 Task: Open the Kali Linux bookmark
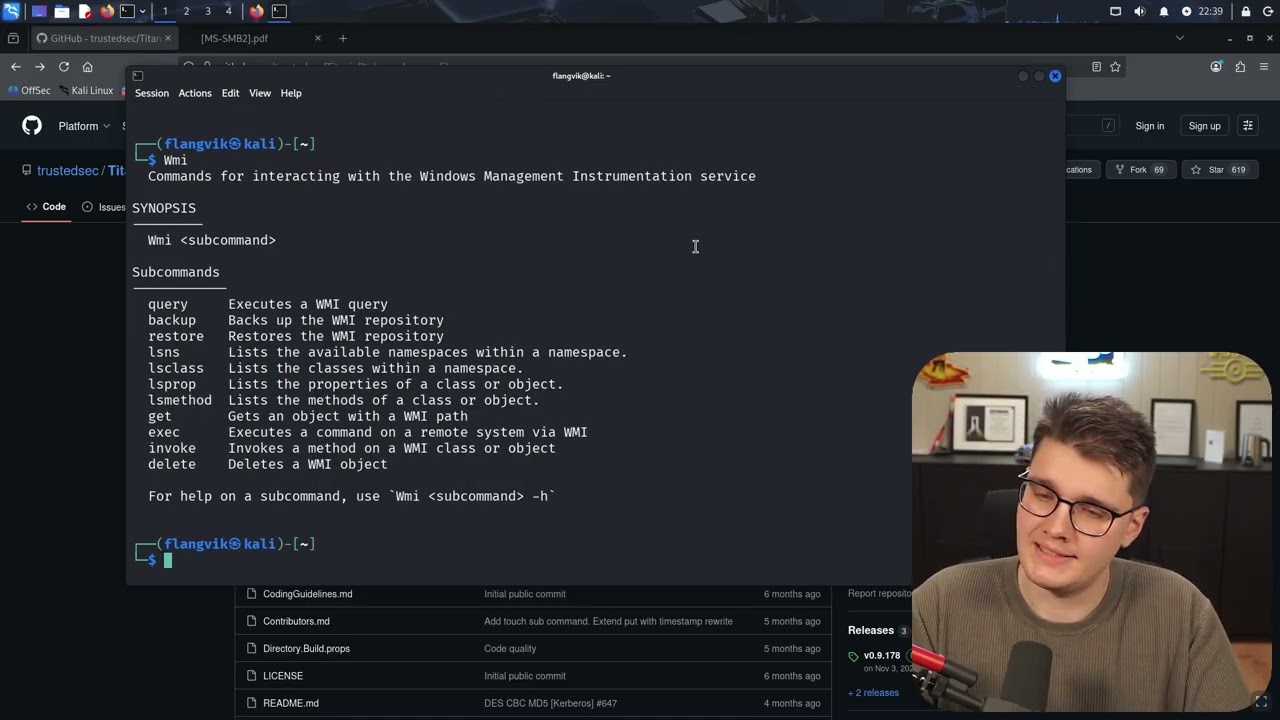click(x=85, y=90)
